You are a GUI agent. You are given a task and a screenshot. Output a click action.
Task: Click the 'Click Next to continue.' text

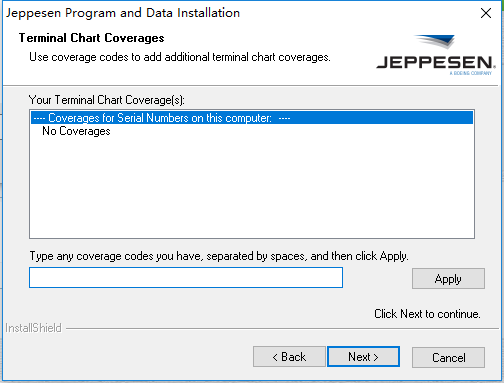tap(427, 314)
